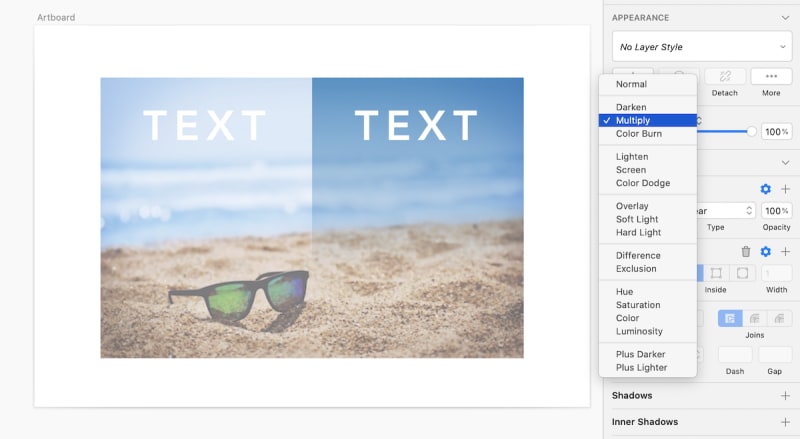Click the layer opacity slider handle
The width and height of the screenshot is (800, 439).
coord(751,132)
